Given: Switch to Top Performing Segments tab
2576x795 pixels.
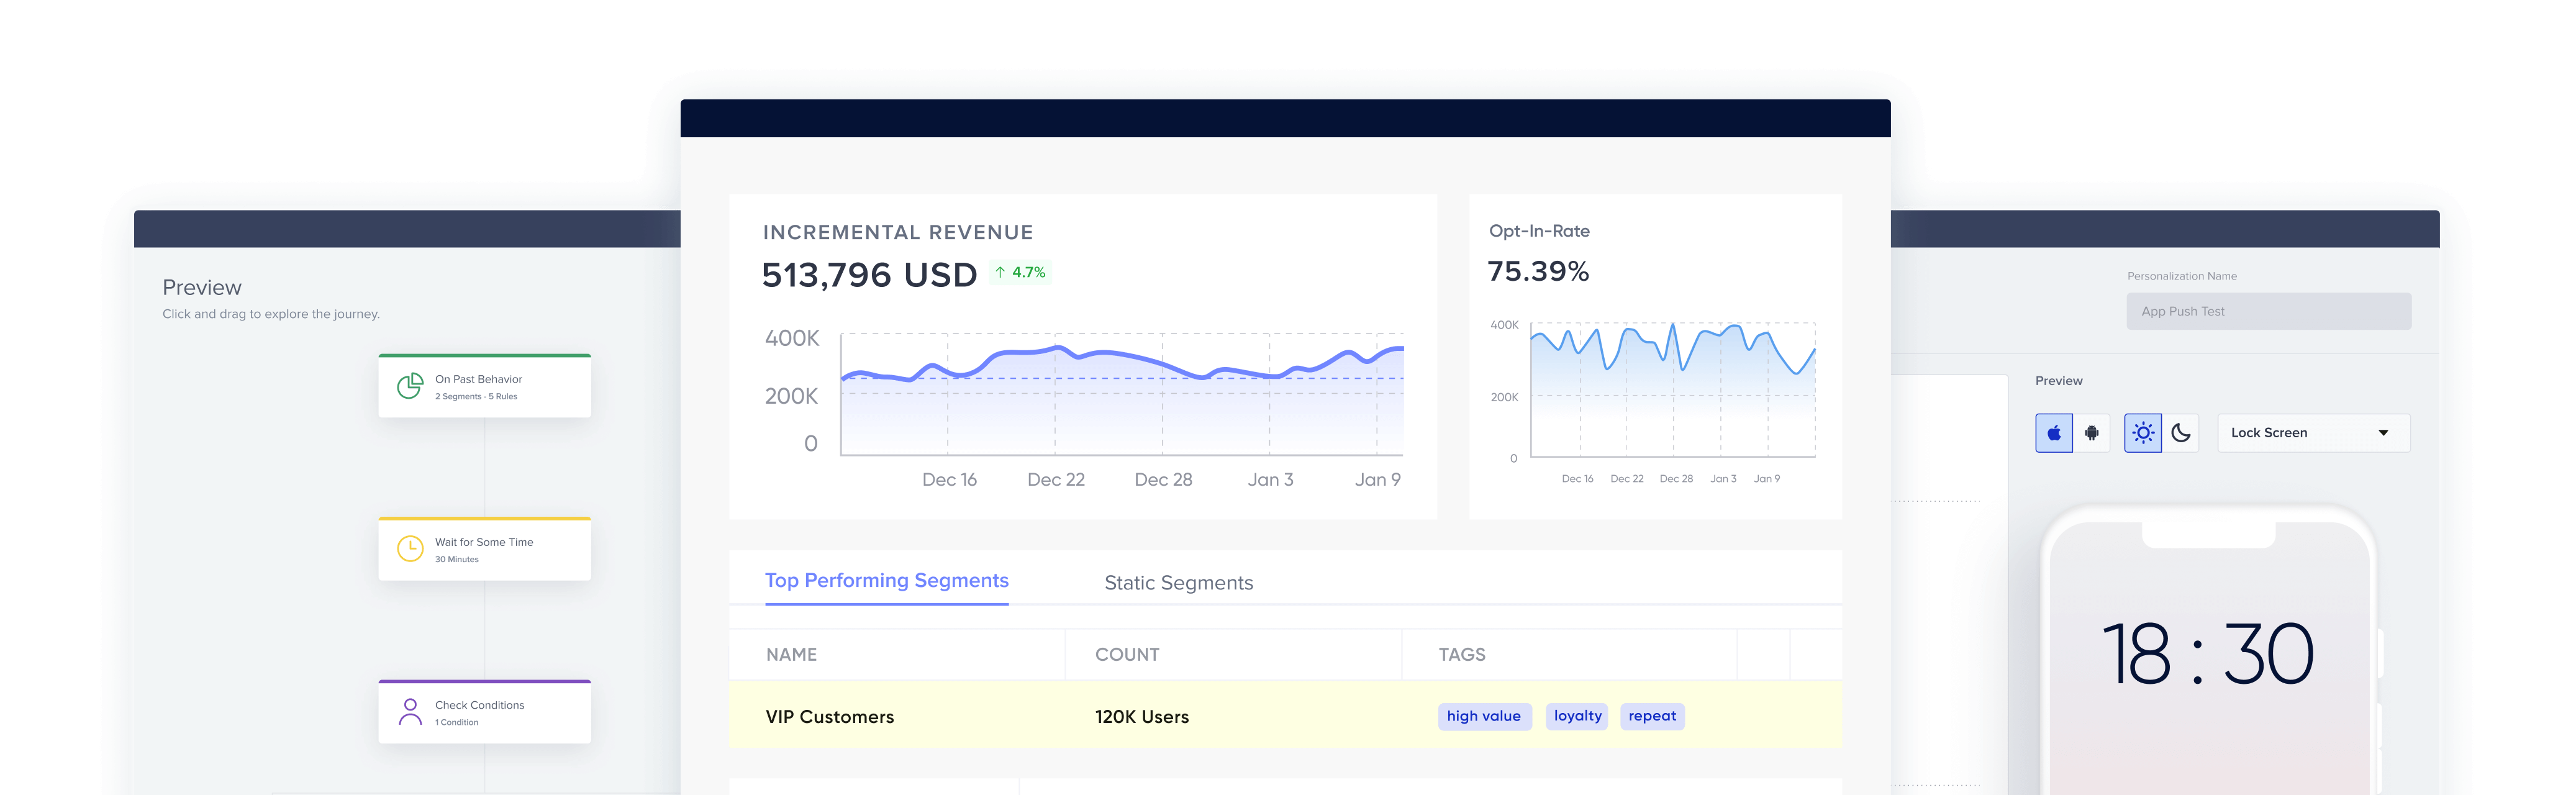Looking at the screenshot, I should click(x=886, y=581).
